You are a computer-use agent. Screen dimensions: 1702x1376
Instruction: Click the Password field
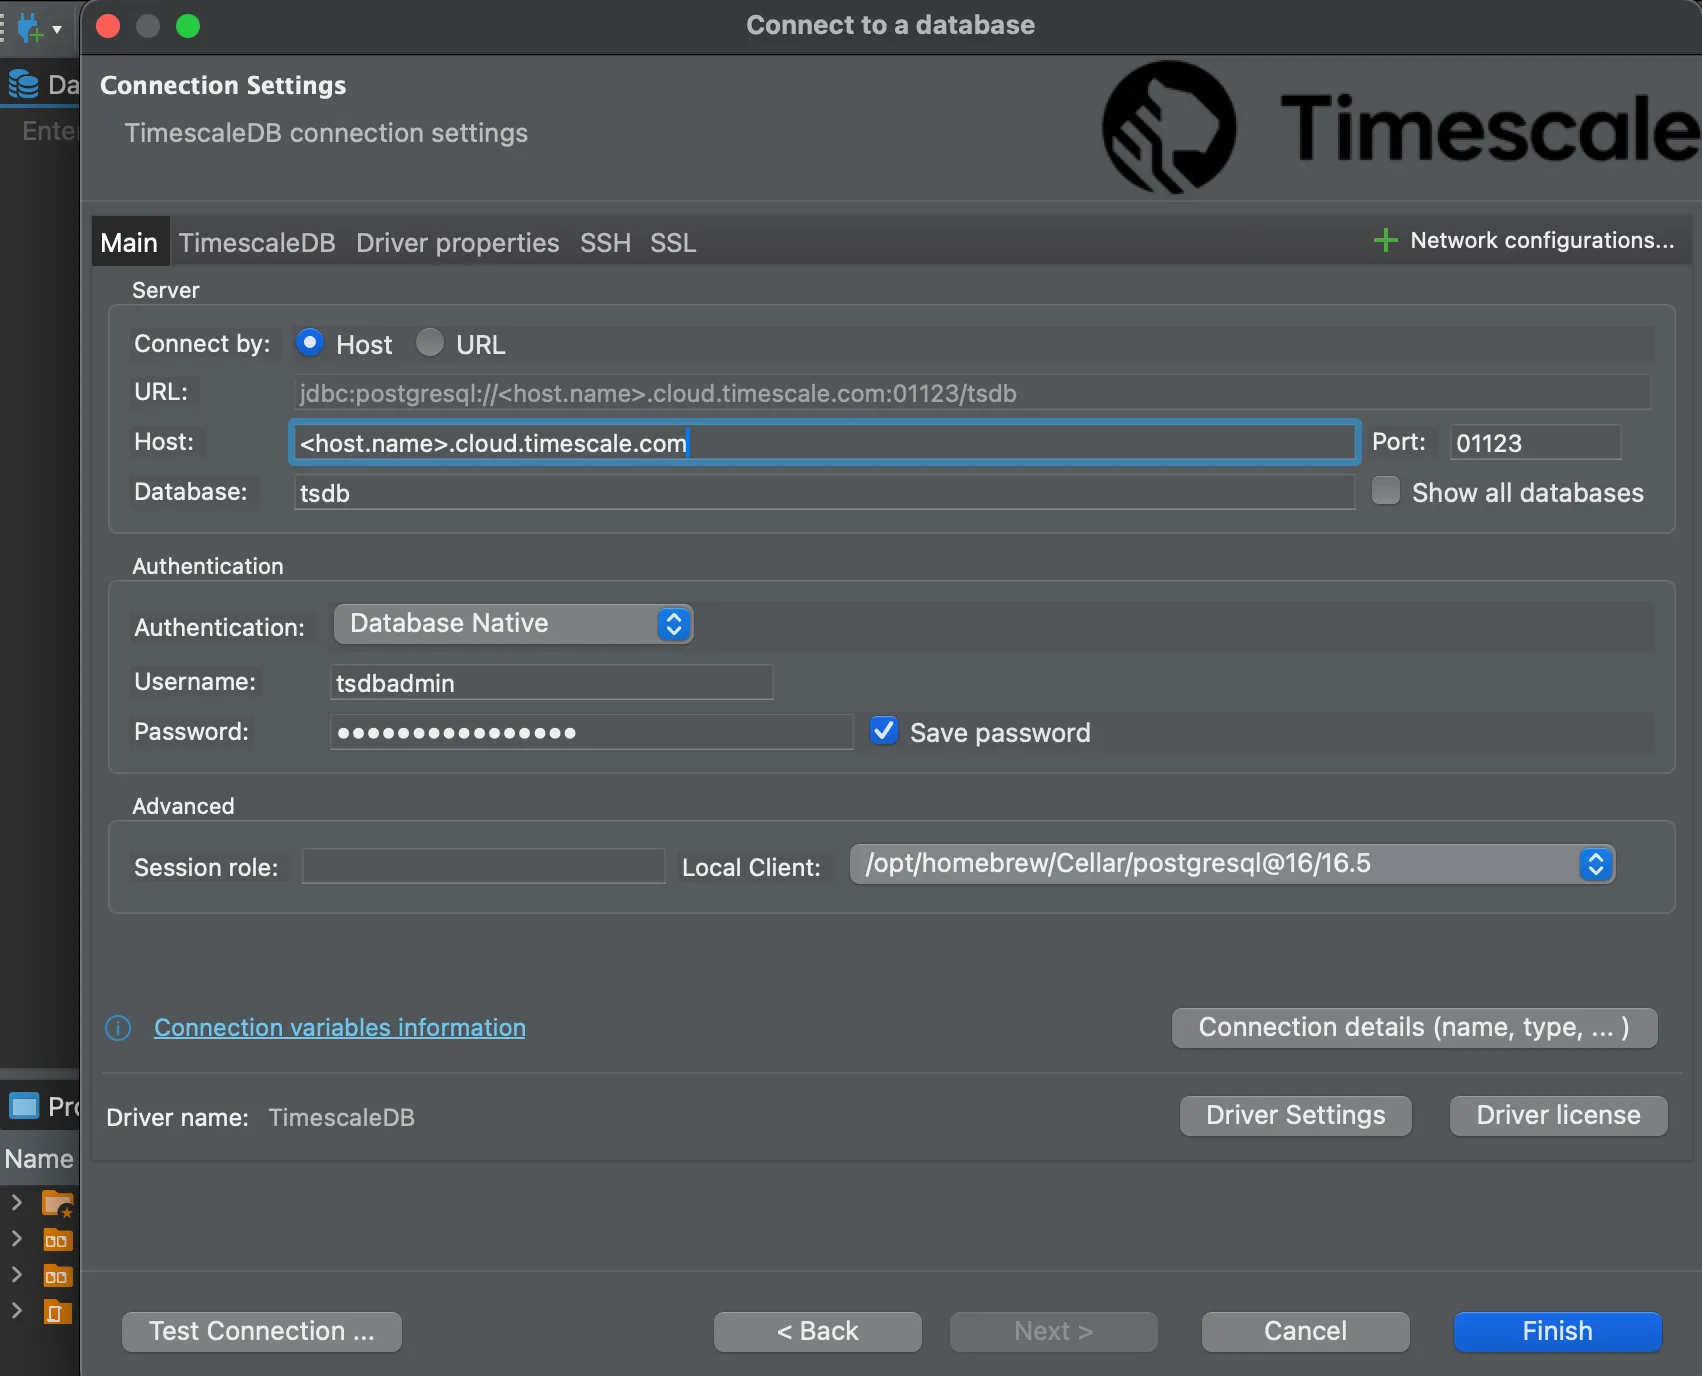click(592, 732)
